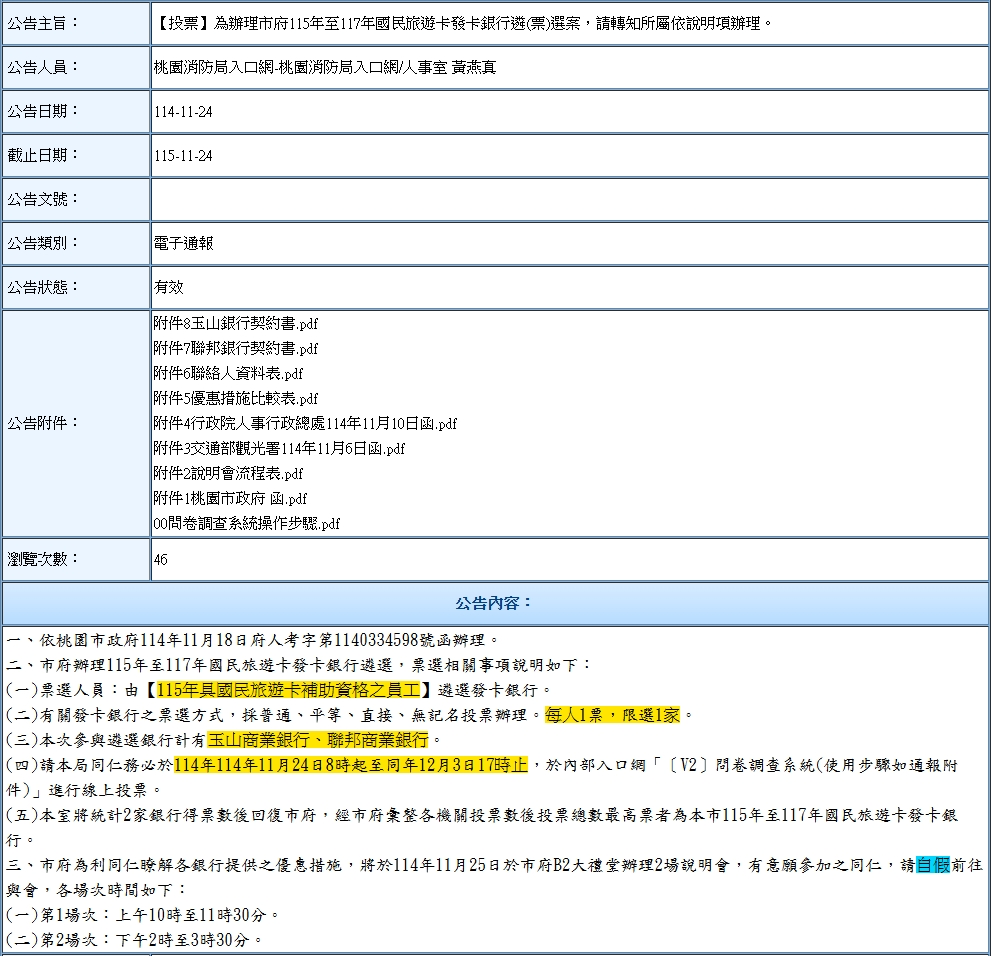Screen dimensions: 993x956
Task: Click the 公告內容 section header
Action: [495, 604]
